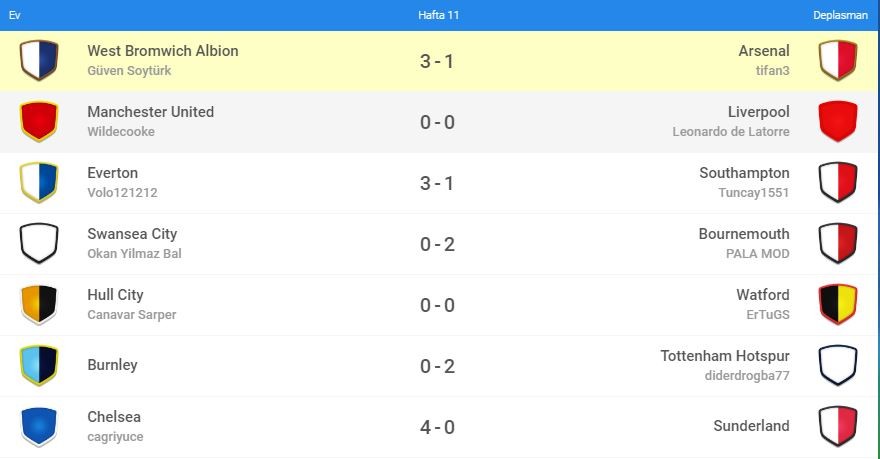Open the Sunderland team name
880x459 pixels.
coord(751,426)
